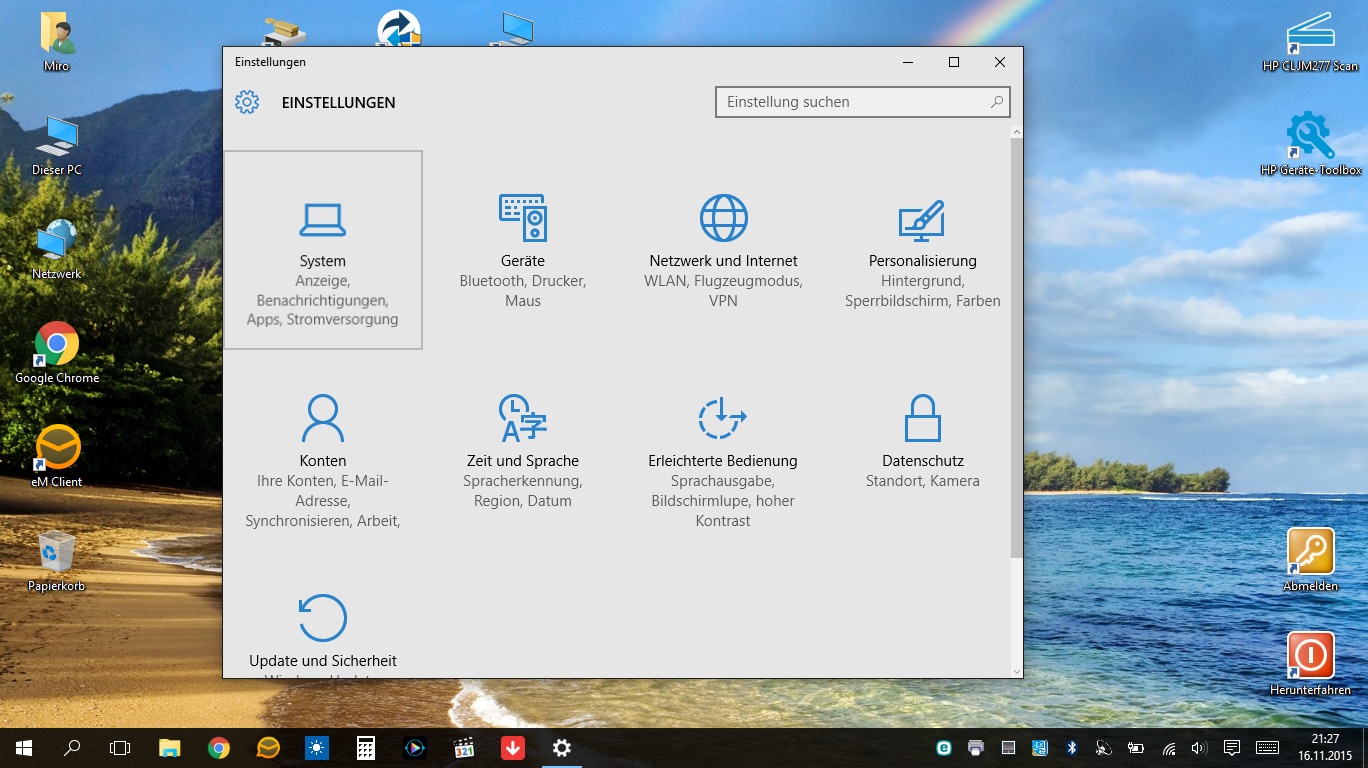Click the battery power tray icon
The image size is (1368, 768).
pyautogui.click(x=1135, y=748)
